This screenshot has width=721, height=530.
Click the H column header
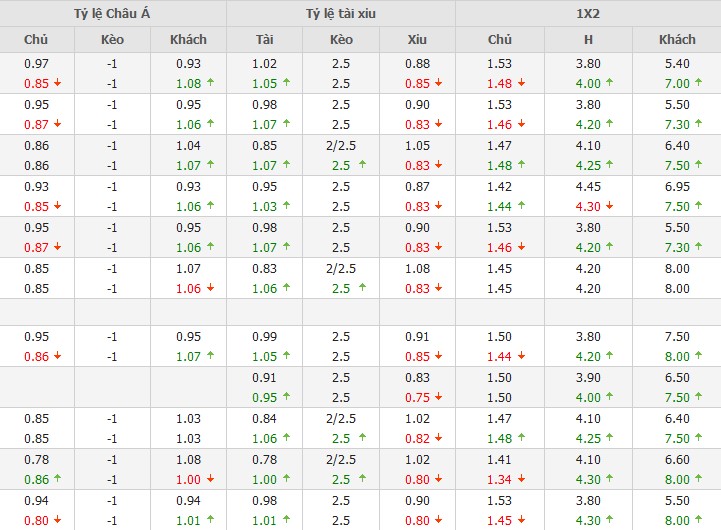[x=588, y=39]
